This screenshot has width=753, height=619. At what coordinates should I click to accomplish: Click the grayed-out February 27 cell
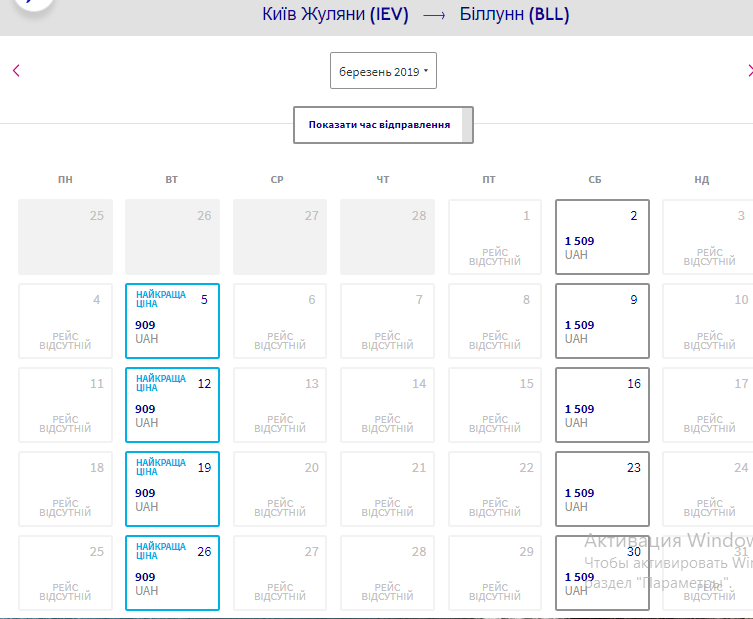pos(280,237)
